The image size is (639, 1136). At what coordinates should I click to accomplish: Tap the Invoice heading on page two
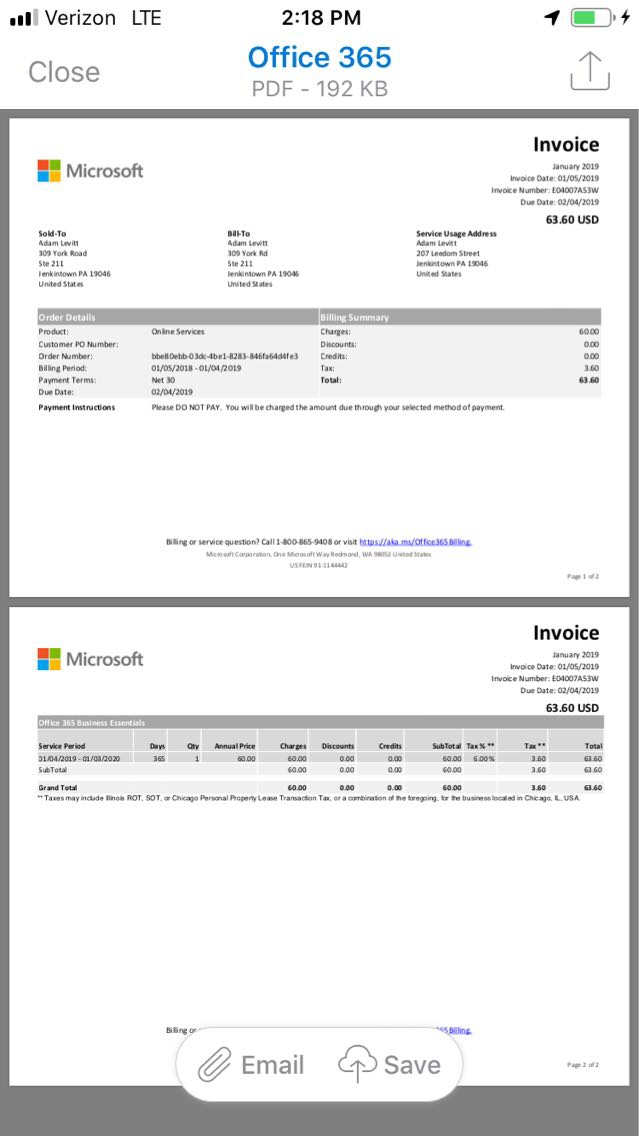point(565,633)
